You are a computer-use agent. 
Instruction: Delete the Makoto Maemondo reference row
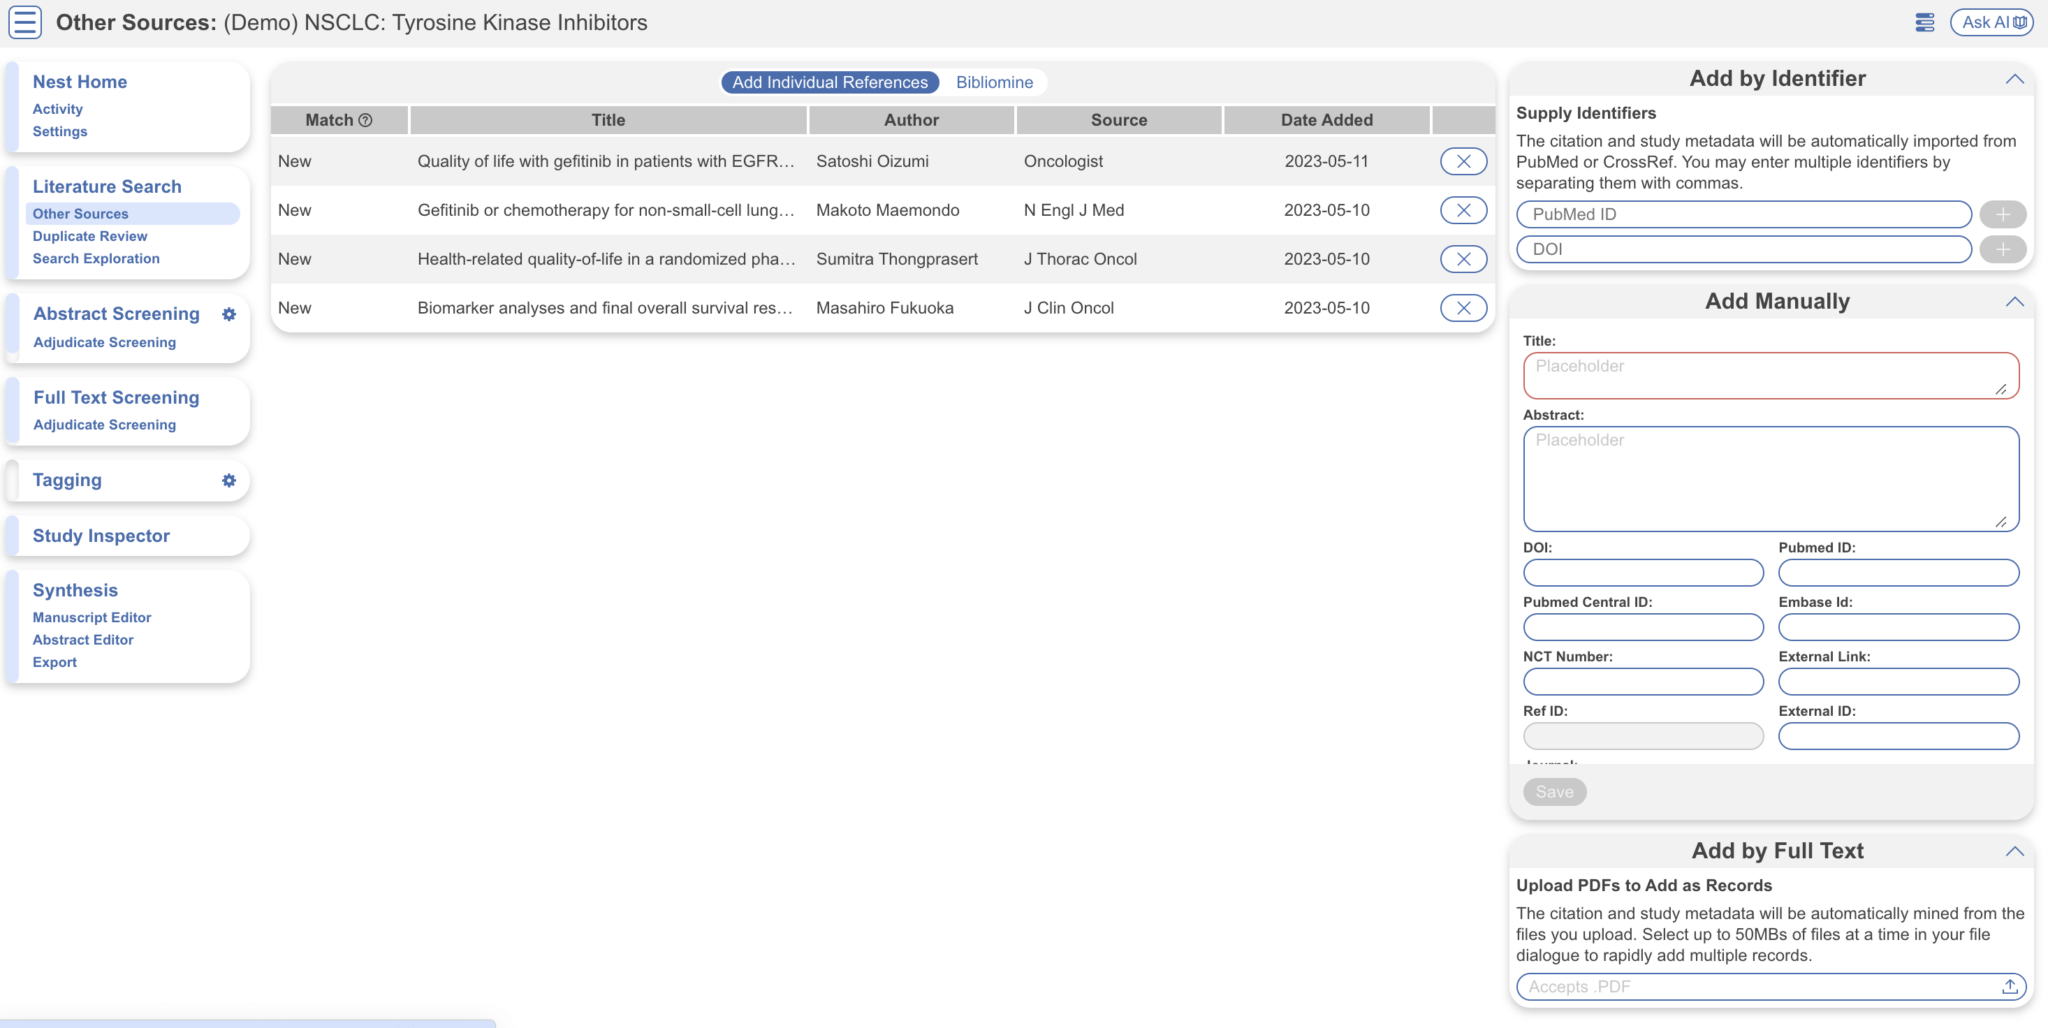(x=1463, y=210)
